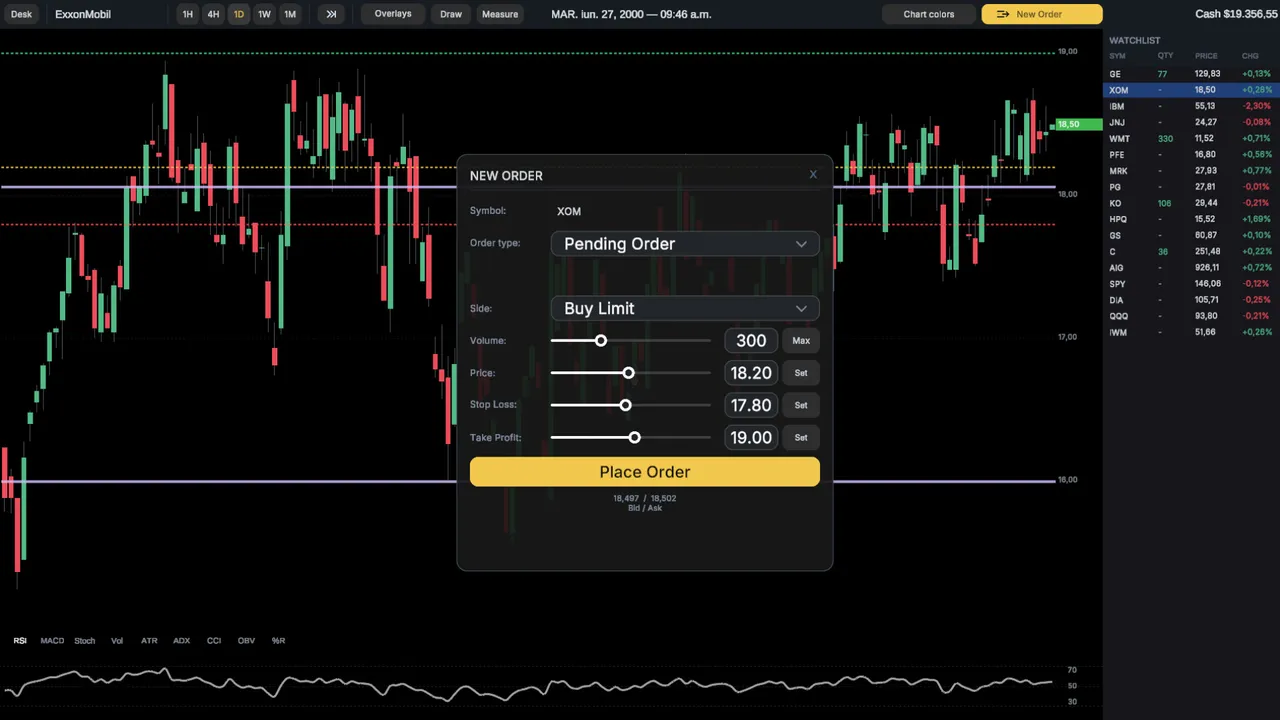Select the 1W timeframe

(264, 14)
